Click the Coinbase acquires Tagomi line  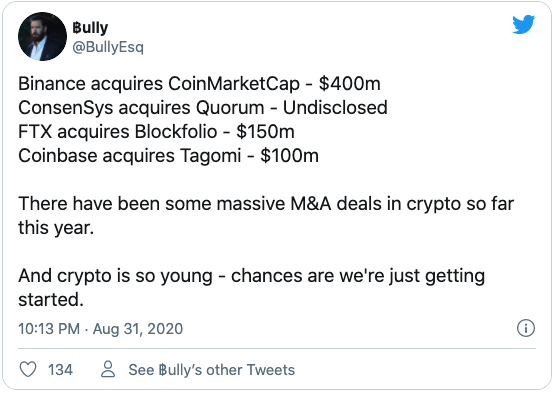[168, 156]
